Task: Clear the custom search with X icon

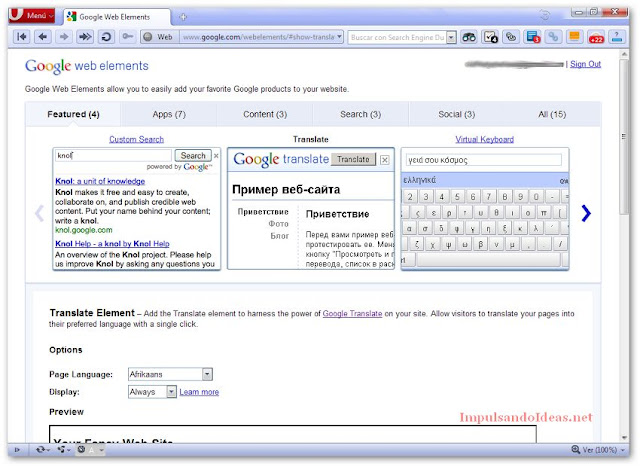Action: (x=216, y=156)
